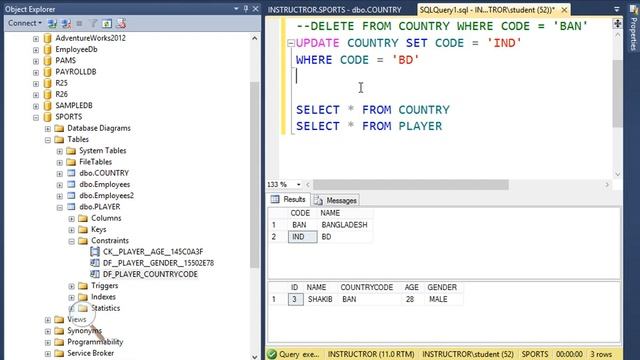Collapse the UPDATE statement outline toggle
The height and width of the screenshot is (360, 640).
tap(291, 43)
